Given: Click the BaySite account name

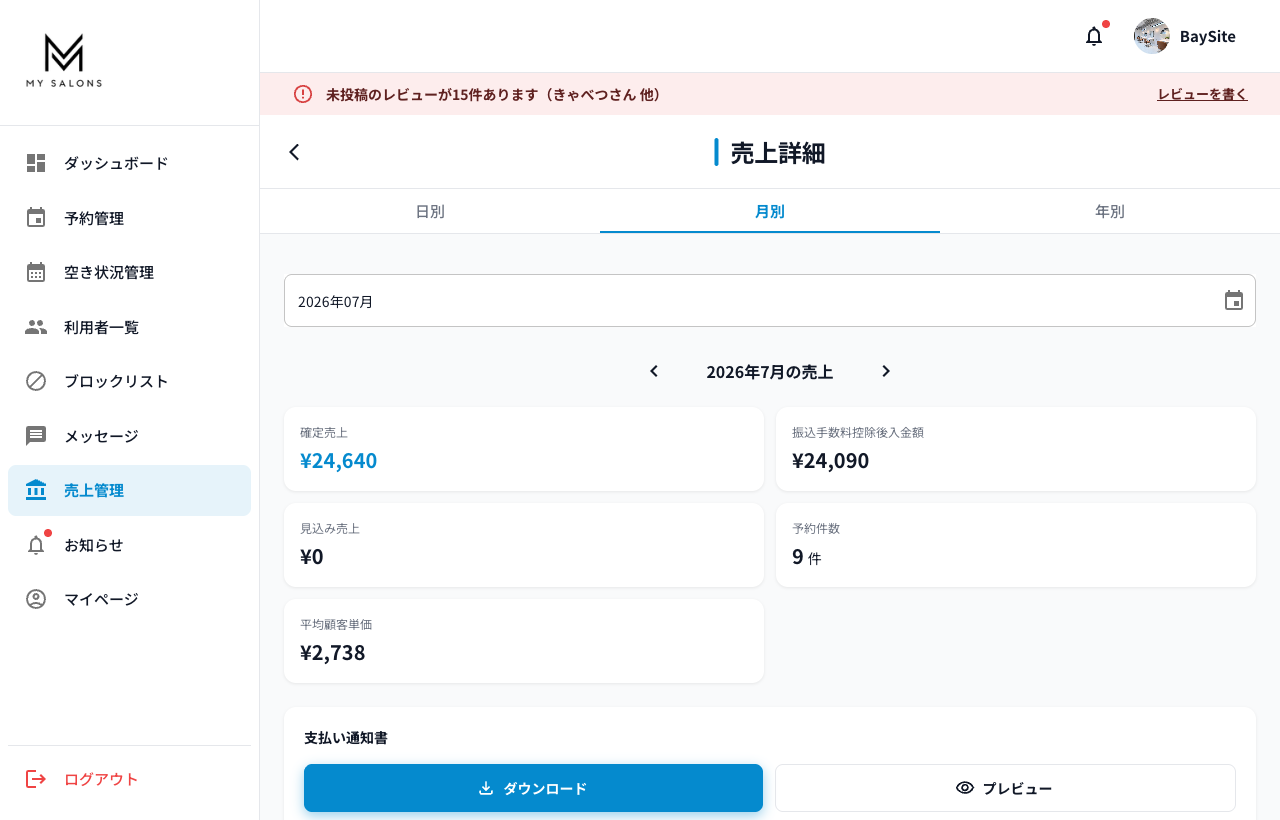Looking at the screenshot, I should pyautogui.click(x=1208, y=36).
